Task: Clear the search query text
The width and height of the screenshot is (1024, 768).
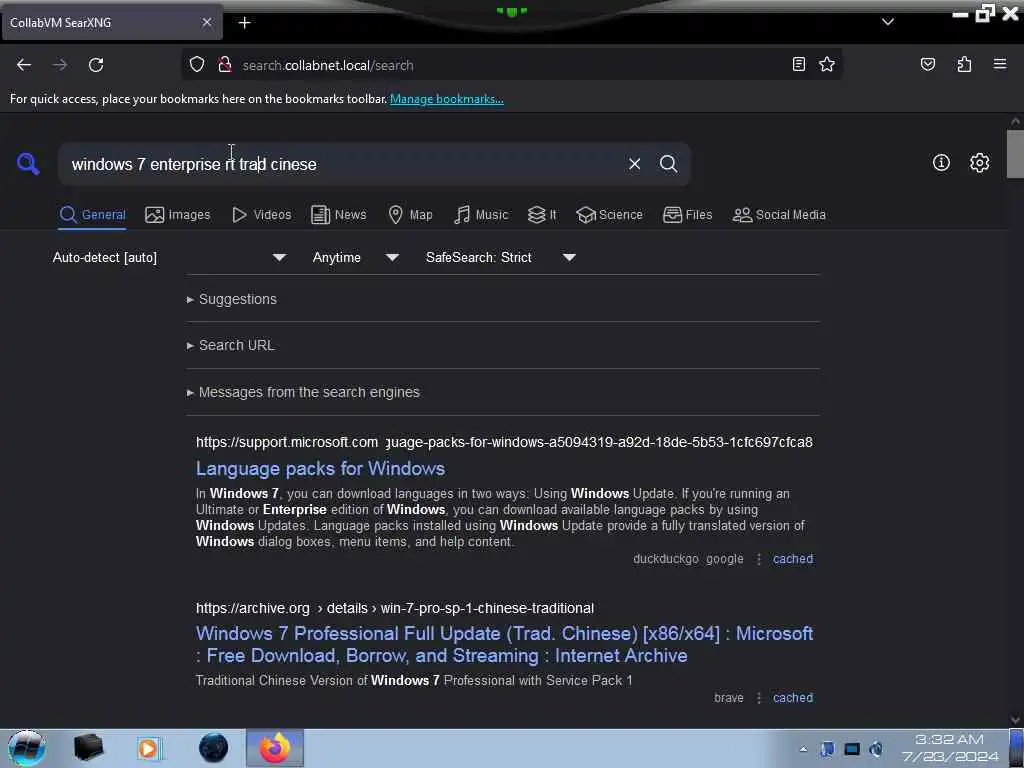Action: click(x=634, y=164)
